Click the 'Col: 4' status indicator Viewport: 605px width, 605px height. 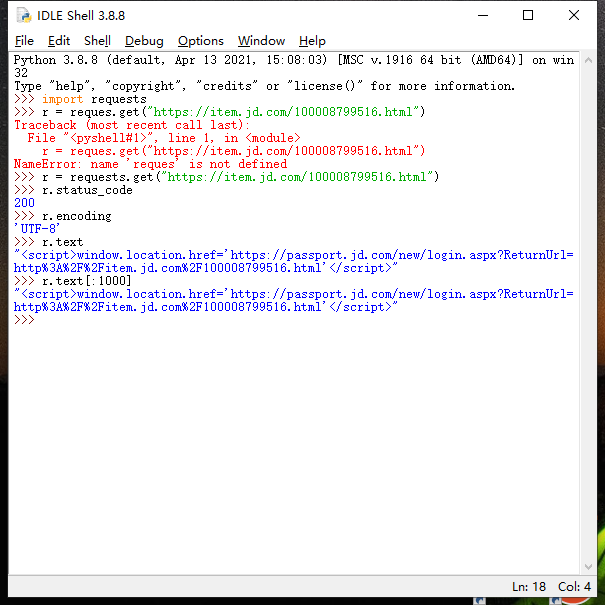pyautogui.click(x=574, y=586)
